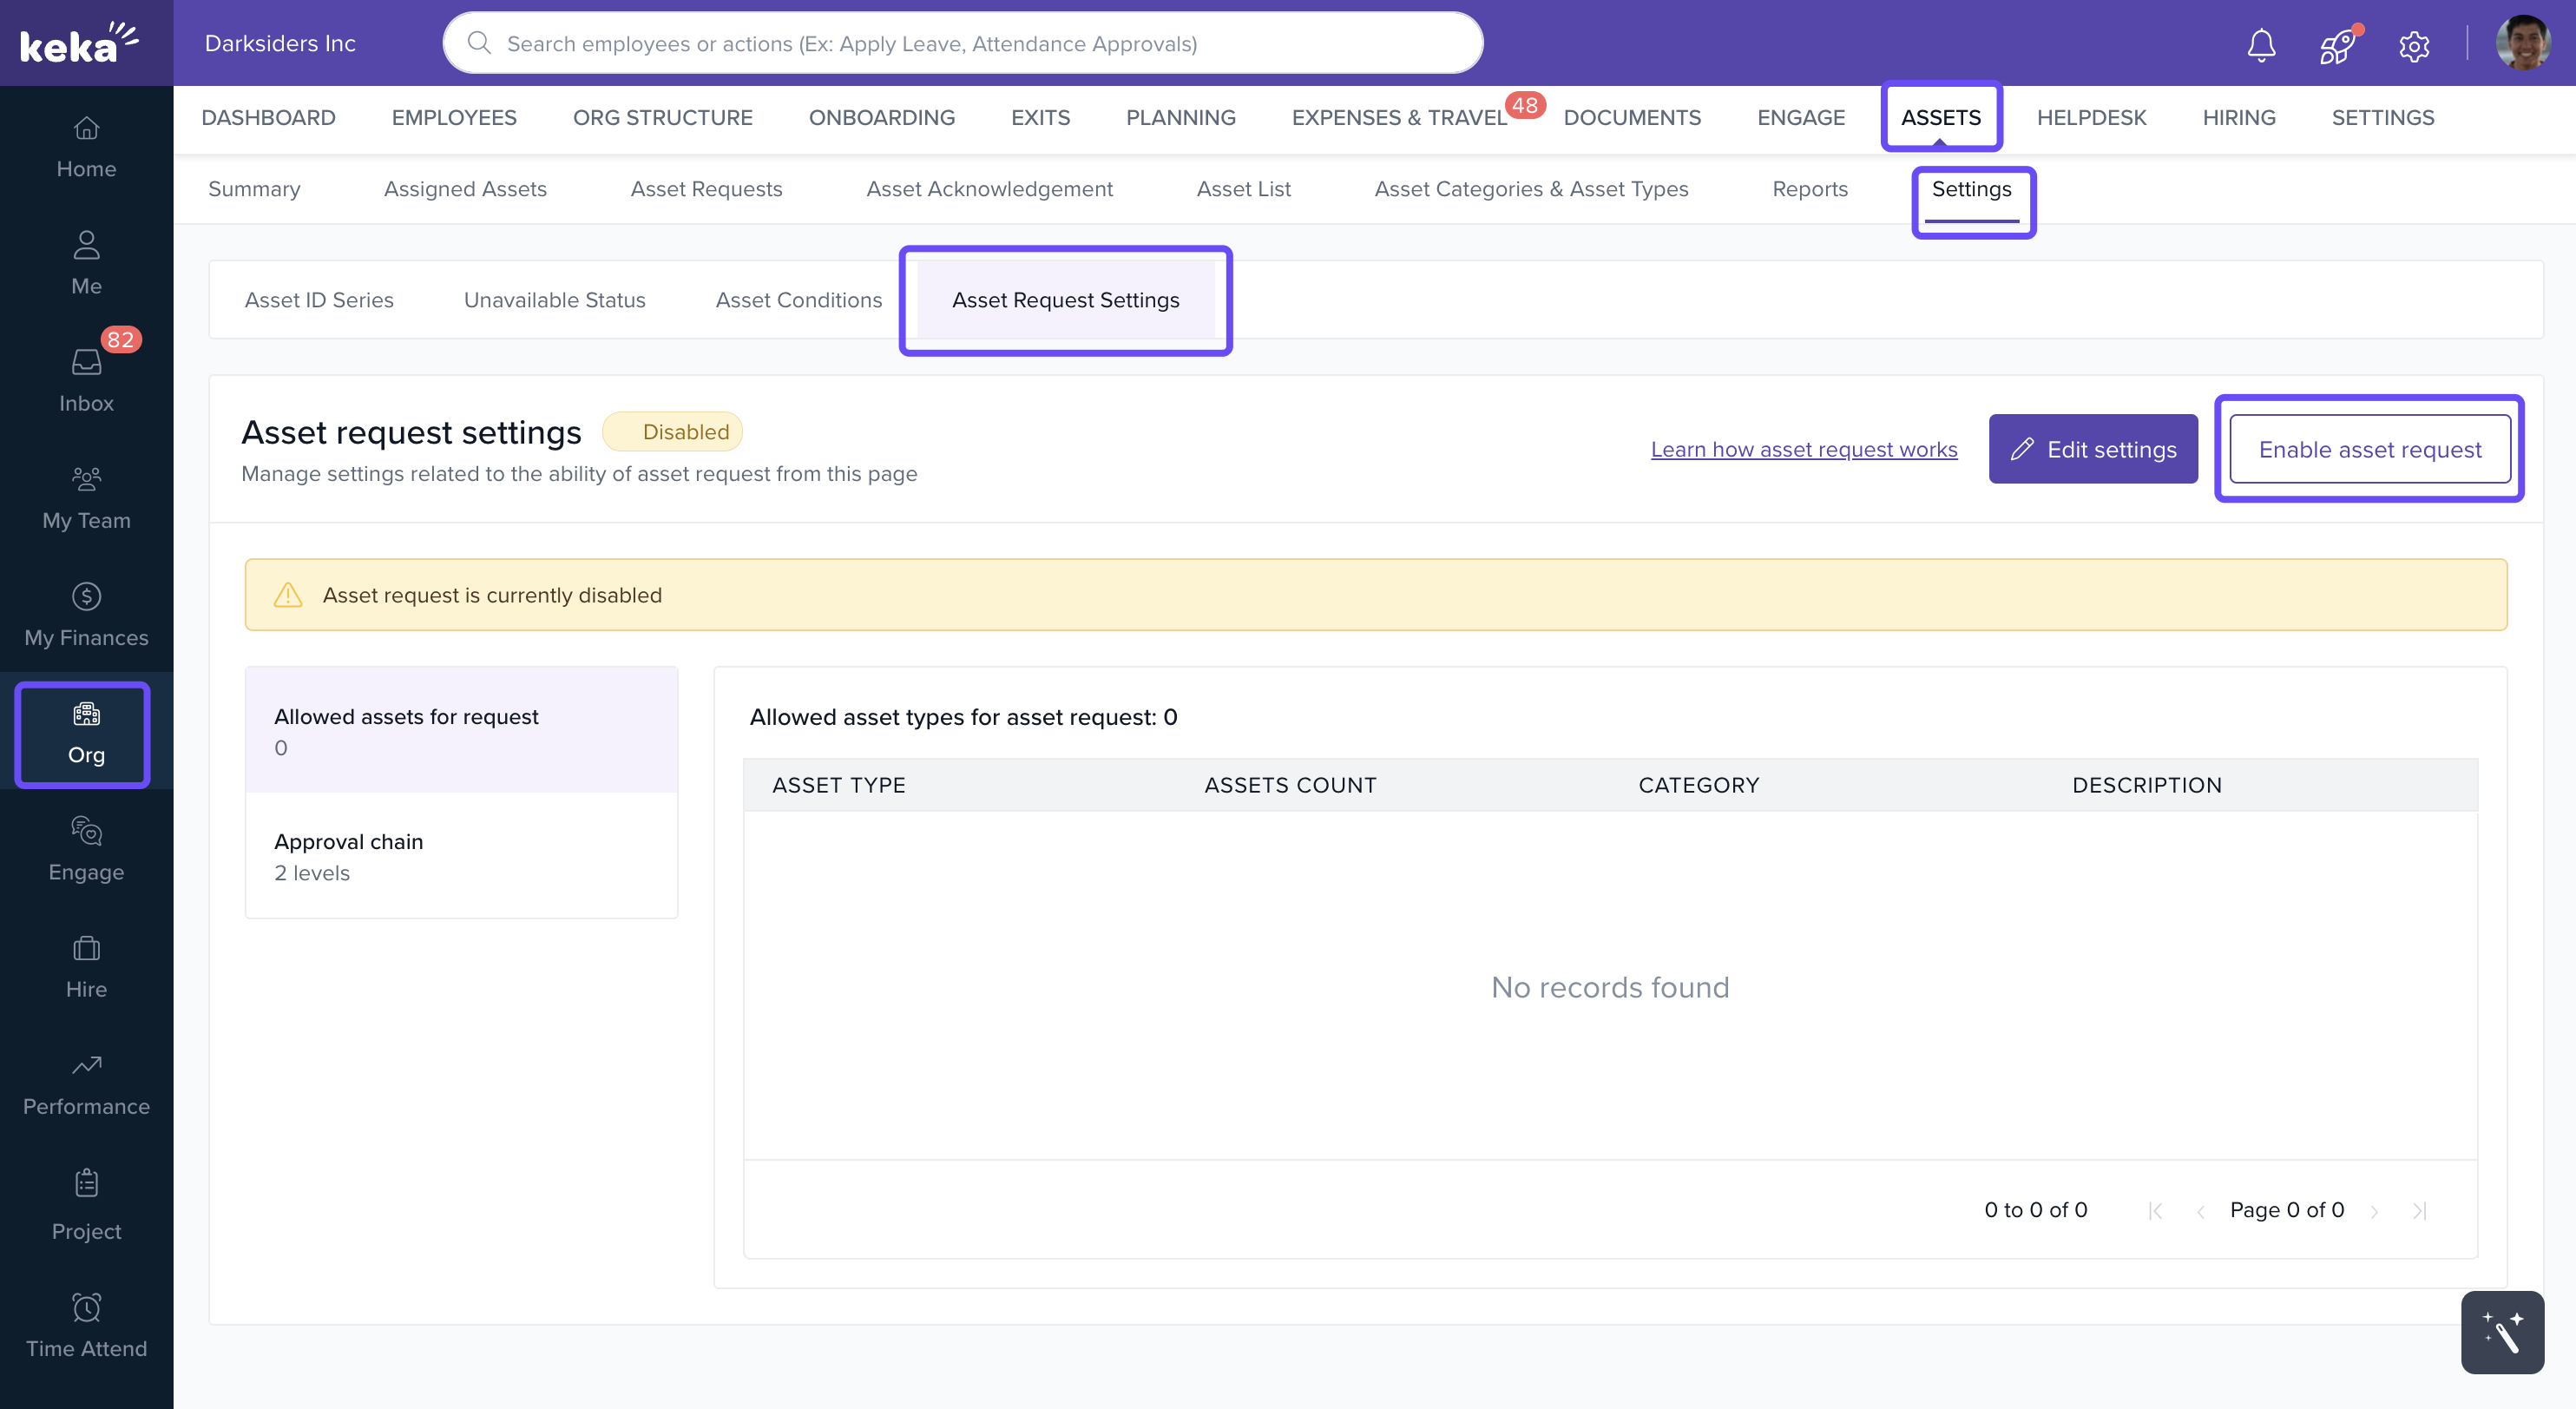Open the Time Attend sidebar icon

pyautogui.click(x=86, y=1325)
